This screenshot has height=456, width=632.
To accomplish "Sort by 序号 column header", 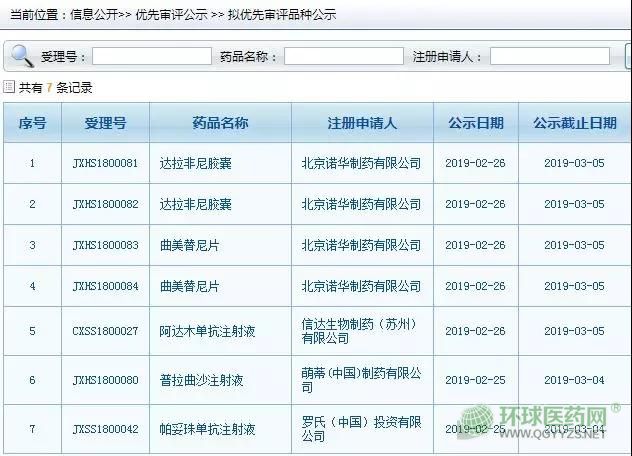I will tap(32, 123).
